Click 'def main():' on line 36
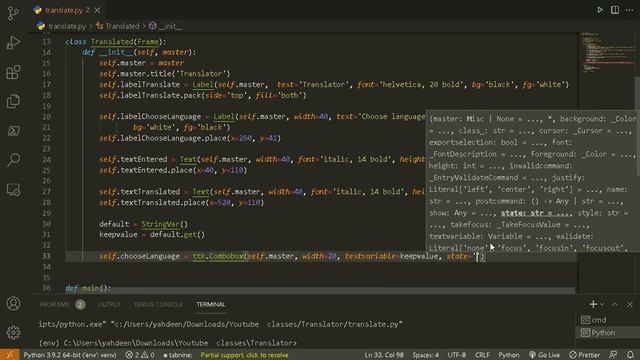Viewport: 640px width, 360px height. tap(88, 288)
